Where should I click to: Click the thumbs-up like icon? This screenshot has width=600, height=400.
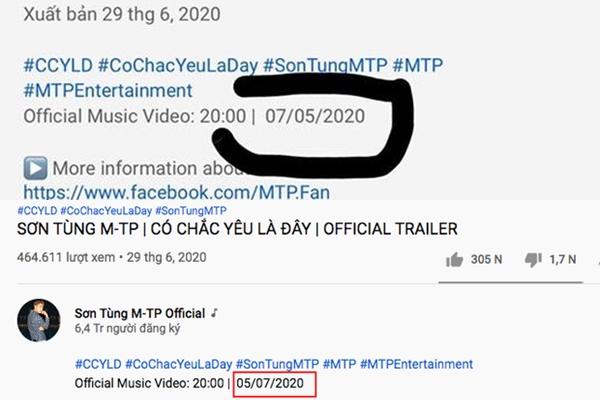click(457, 259)
